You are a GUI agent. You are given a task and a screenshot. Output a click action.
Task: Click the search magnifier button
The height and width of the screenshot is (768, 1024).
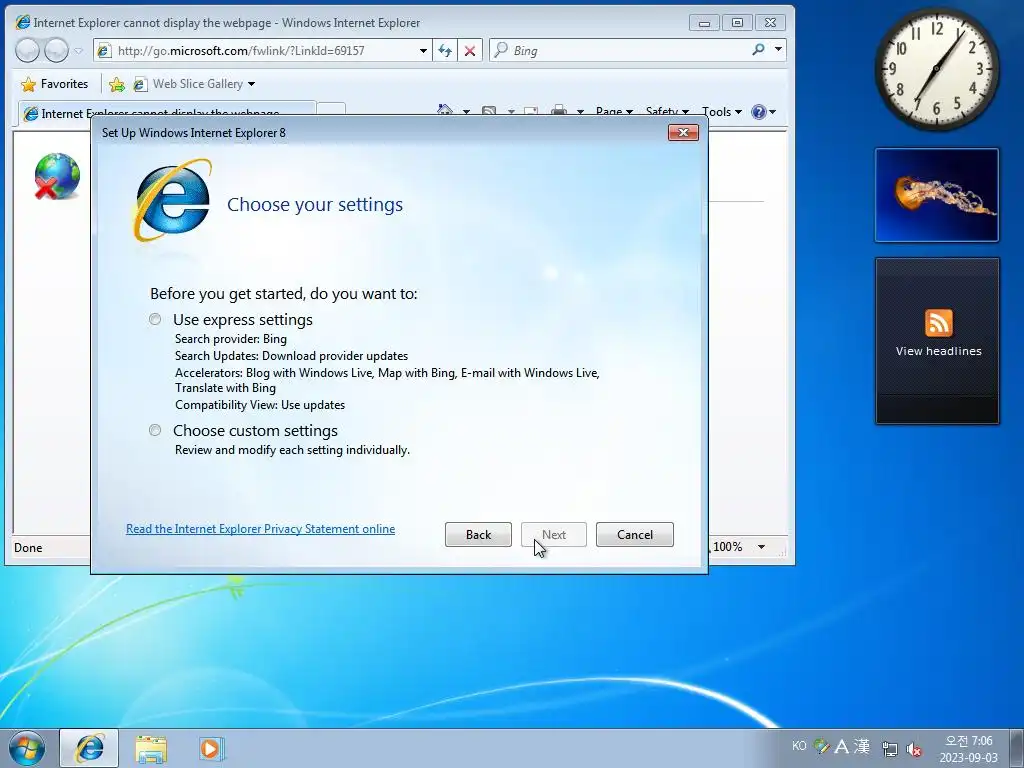pyautogui.click(x=758, y=50)
